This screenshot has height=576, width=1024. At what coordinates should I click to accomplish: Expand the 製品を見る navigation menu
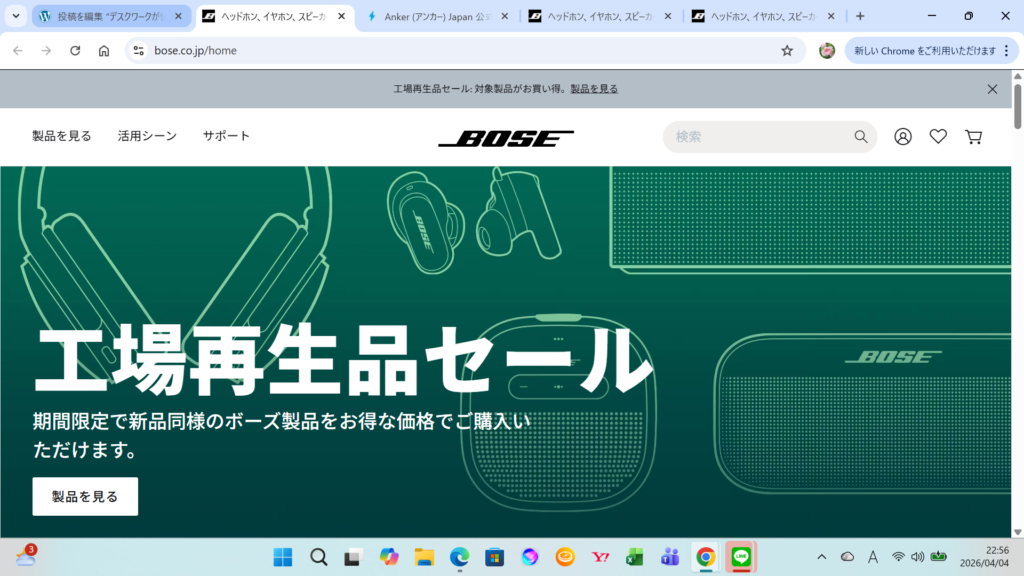(x=62, y=136)
